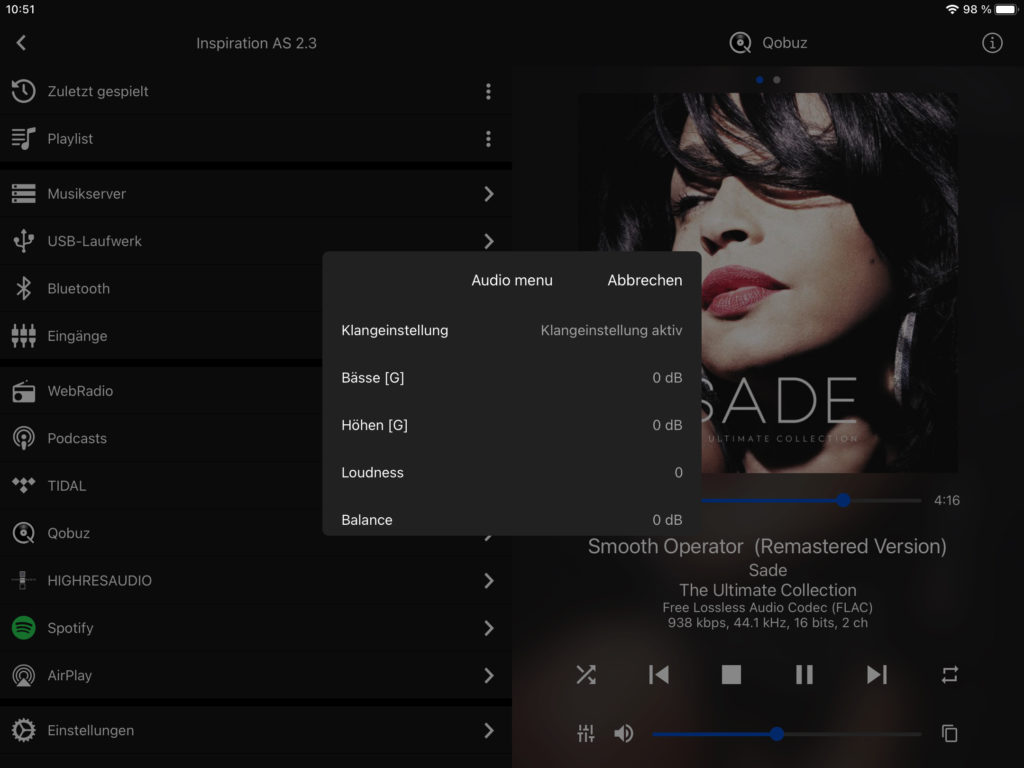Select the Klangeinstellung menu entry
The height and width of the screenshot is (768, 1024).
click(394, 330)
